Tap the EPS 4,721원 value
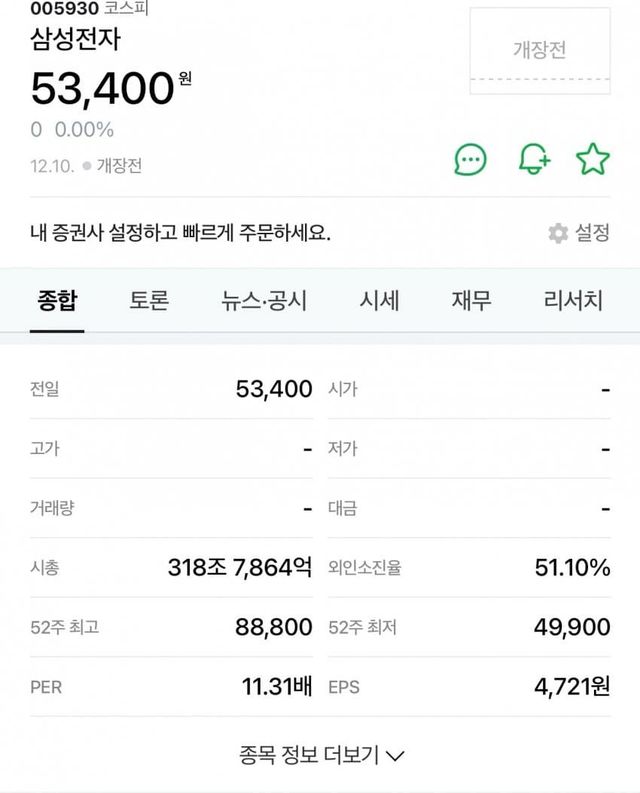 tap(572, 688)
